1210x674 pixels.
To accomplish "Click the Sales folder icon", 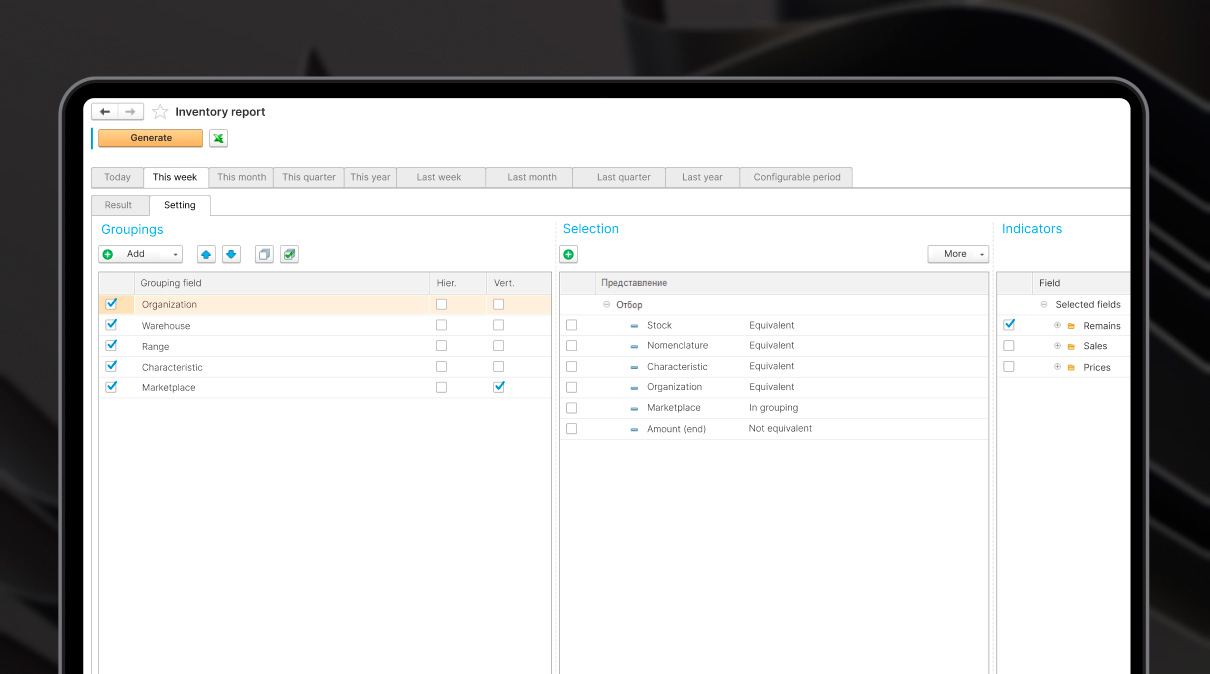I will (x=1071, y=346).
